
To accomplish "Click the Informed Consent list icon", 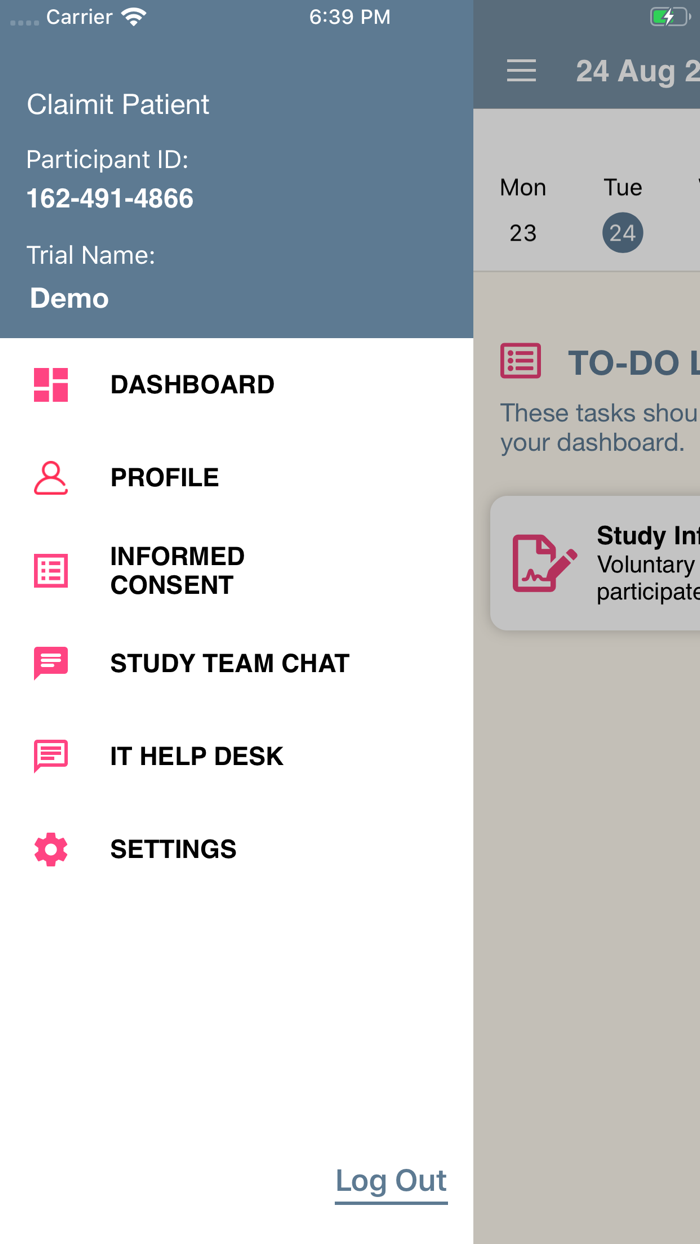I will [49, 570].
